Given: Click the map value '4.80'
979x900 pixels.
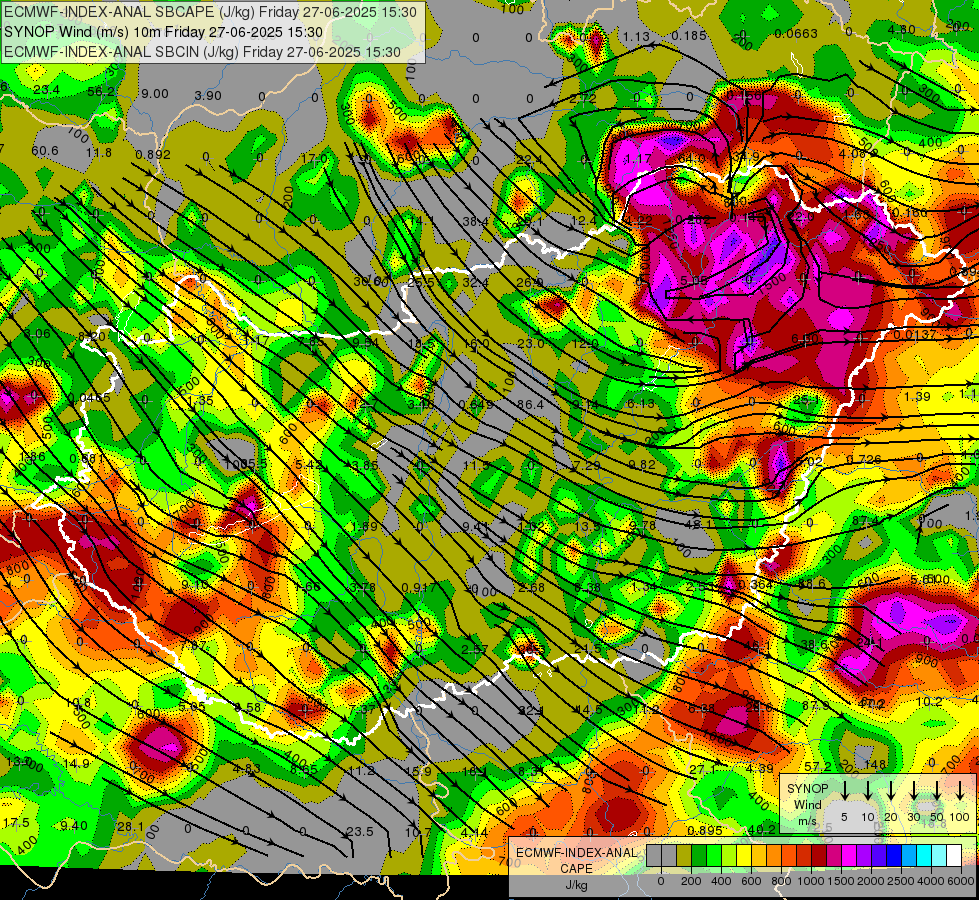Looking at the screenshot, I should click(x=901, y=29).
